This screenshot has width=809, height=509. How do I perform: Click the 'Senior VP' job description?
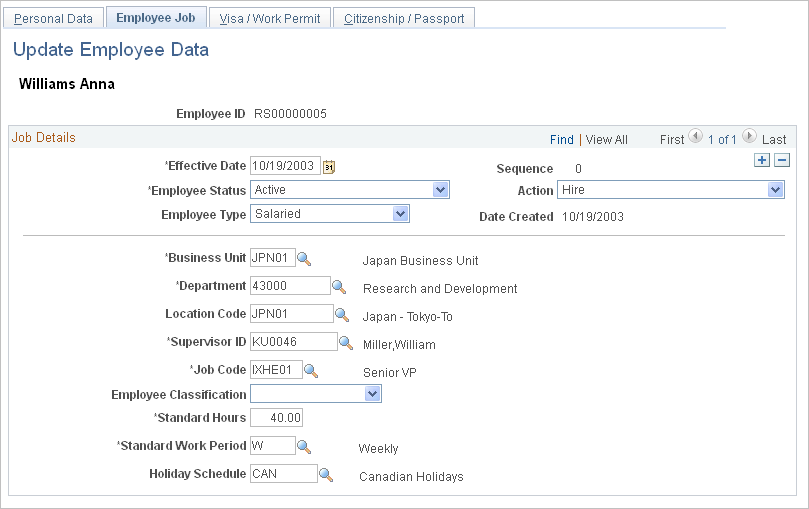(x=390, y=373)
